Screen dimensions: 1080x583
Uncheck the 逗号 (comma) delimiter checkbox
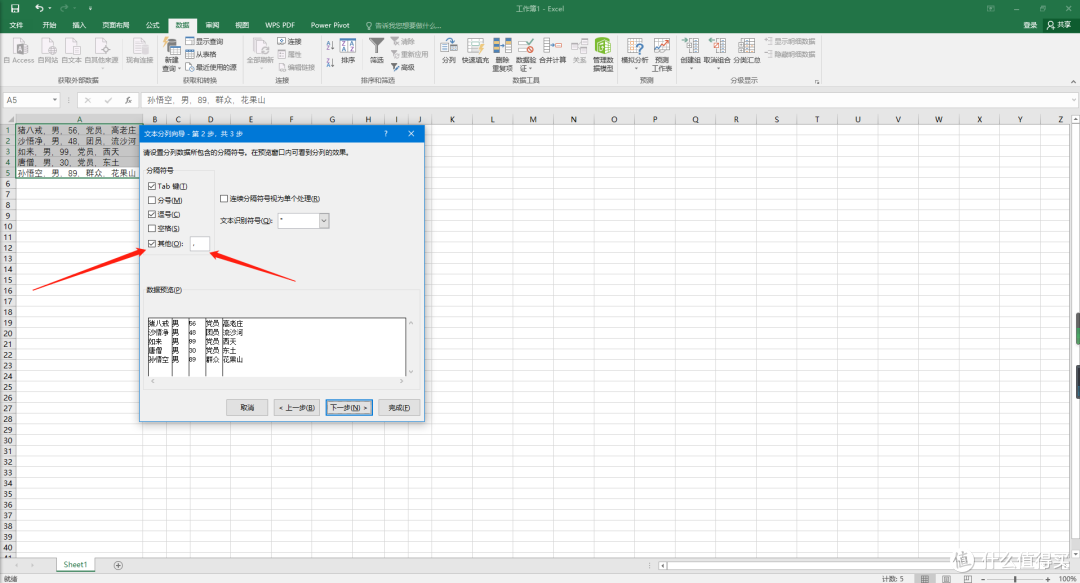(152, 214)
